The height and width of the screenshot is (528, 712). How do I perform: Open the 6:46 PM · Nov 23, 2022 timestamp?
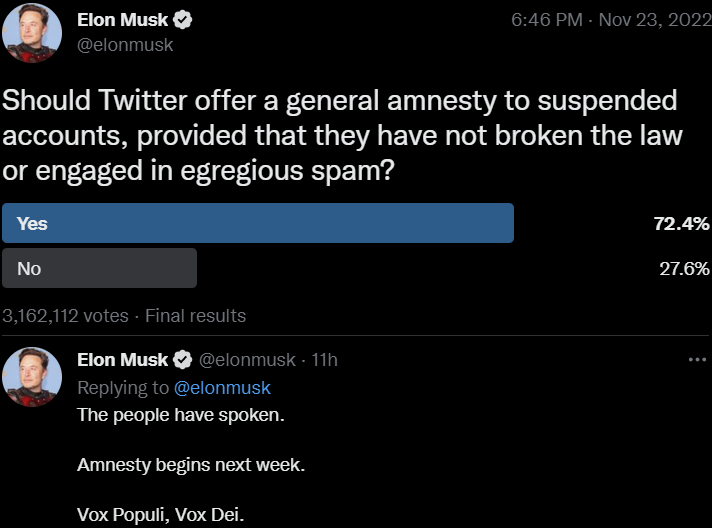(603, 21)
